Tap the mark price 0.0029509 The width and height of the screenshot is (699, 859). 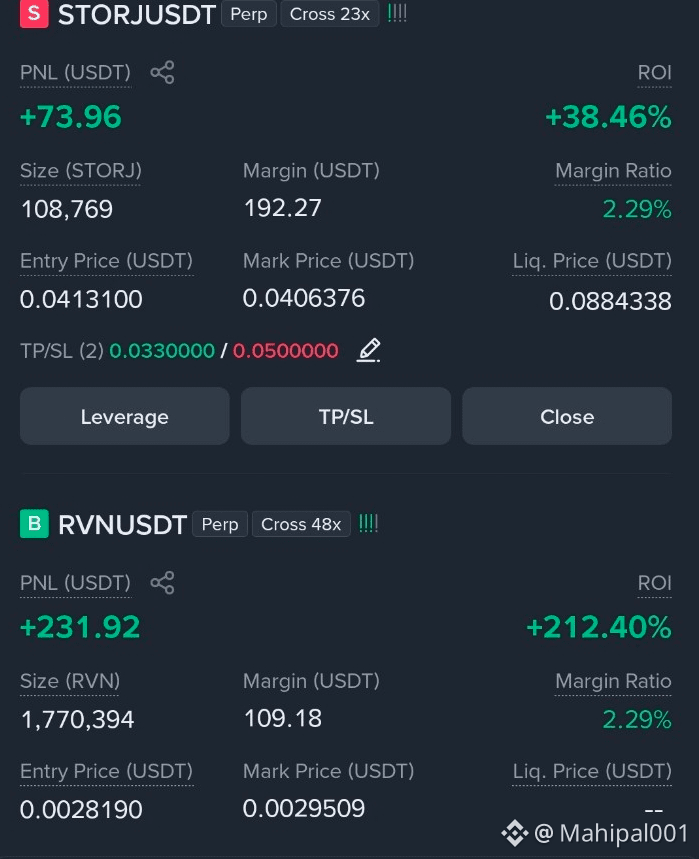tap(303, 809)
